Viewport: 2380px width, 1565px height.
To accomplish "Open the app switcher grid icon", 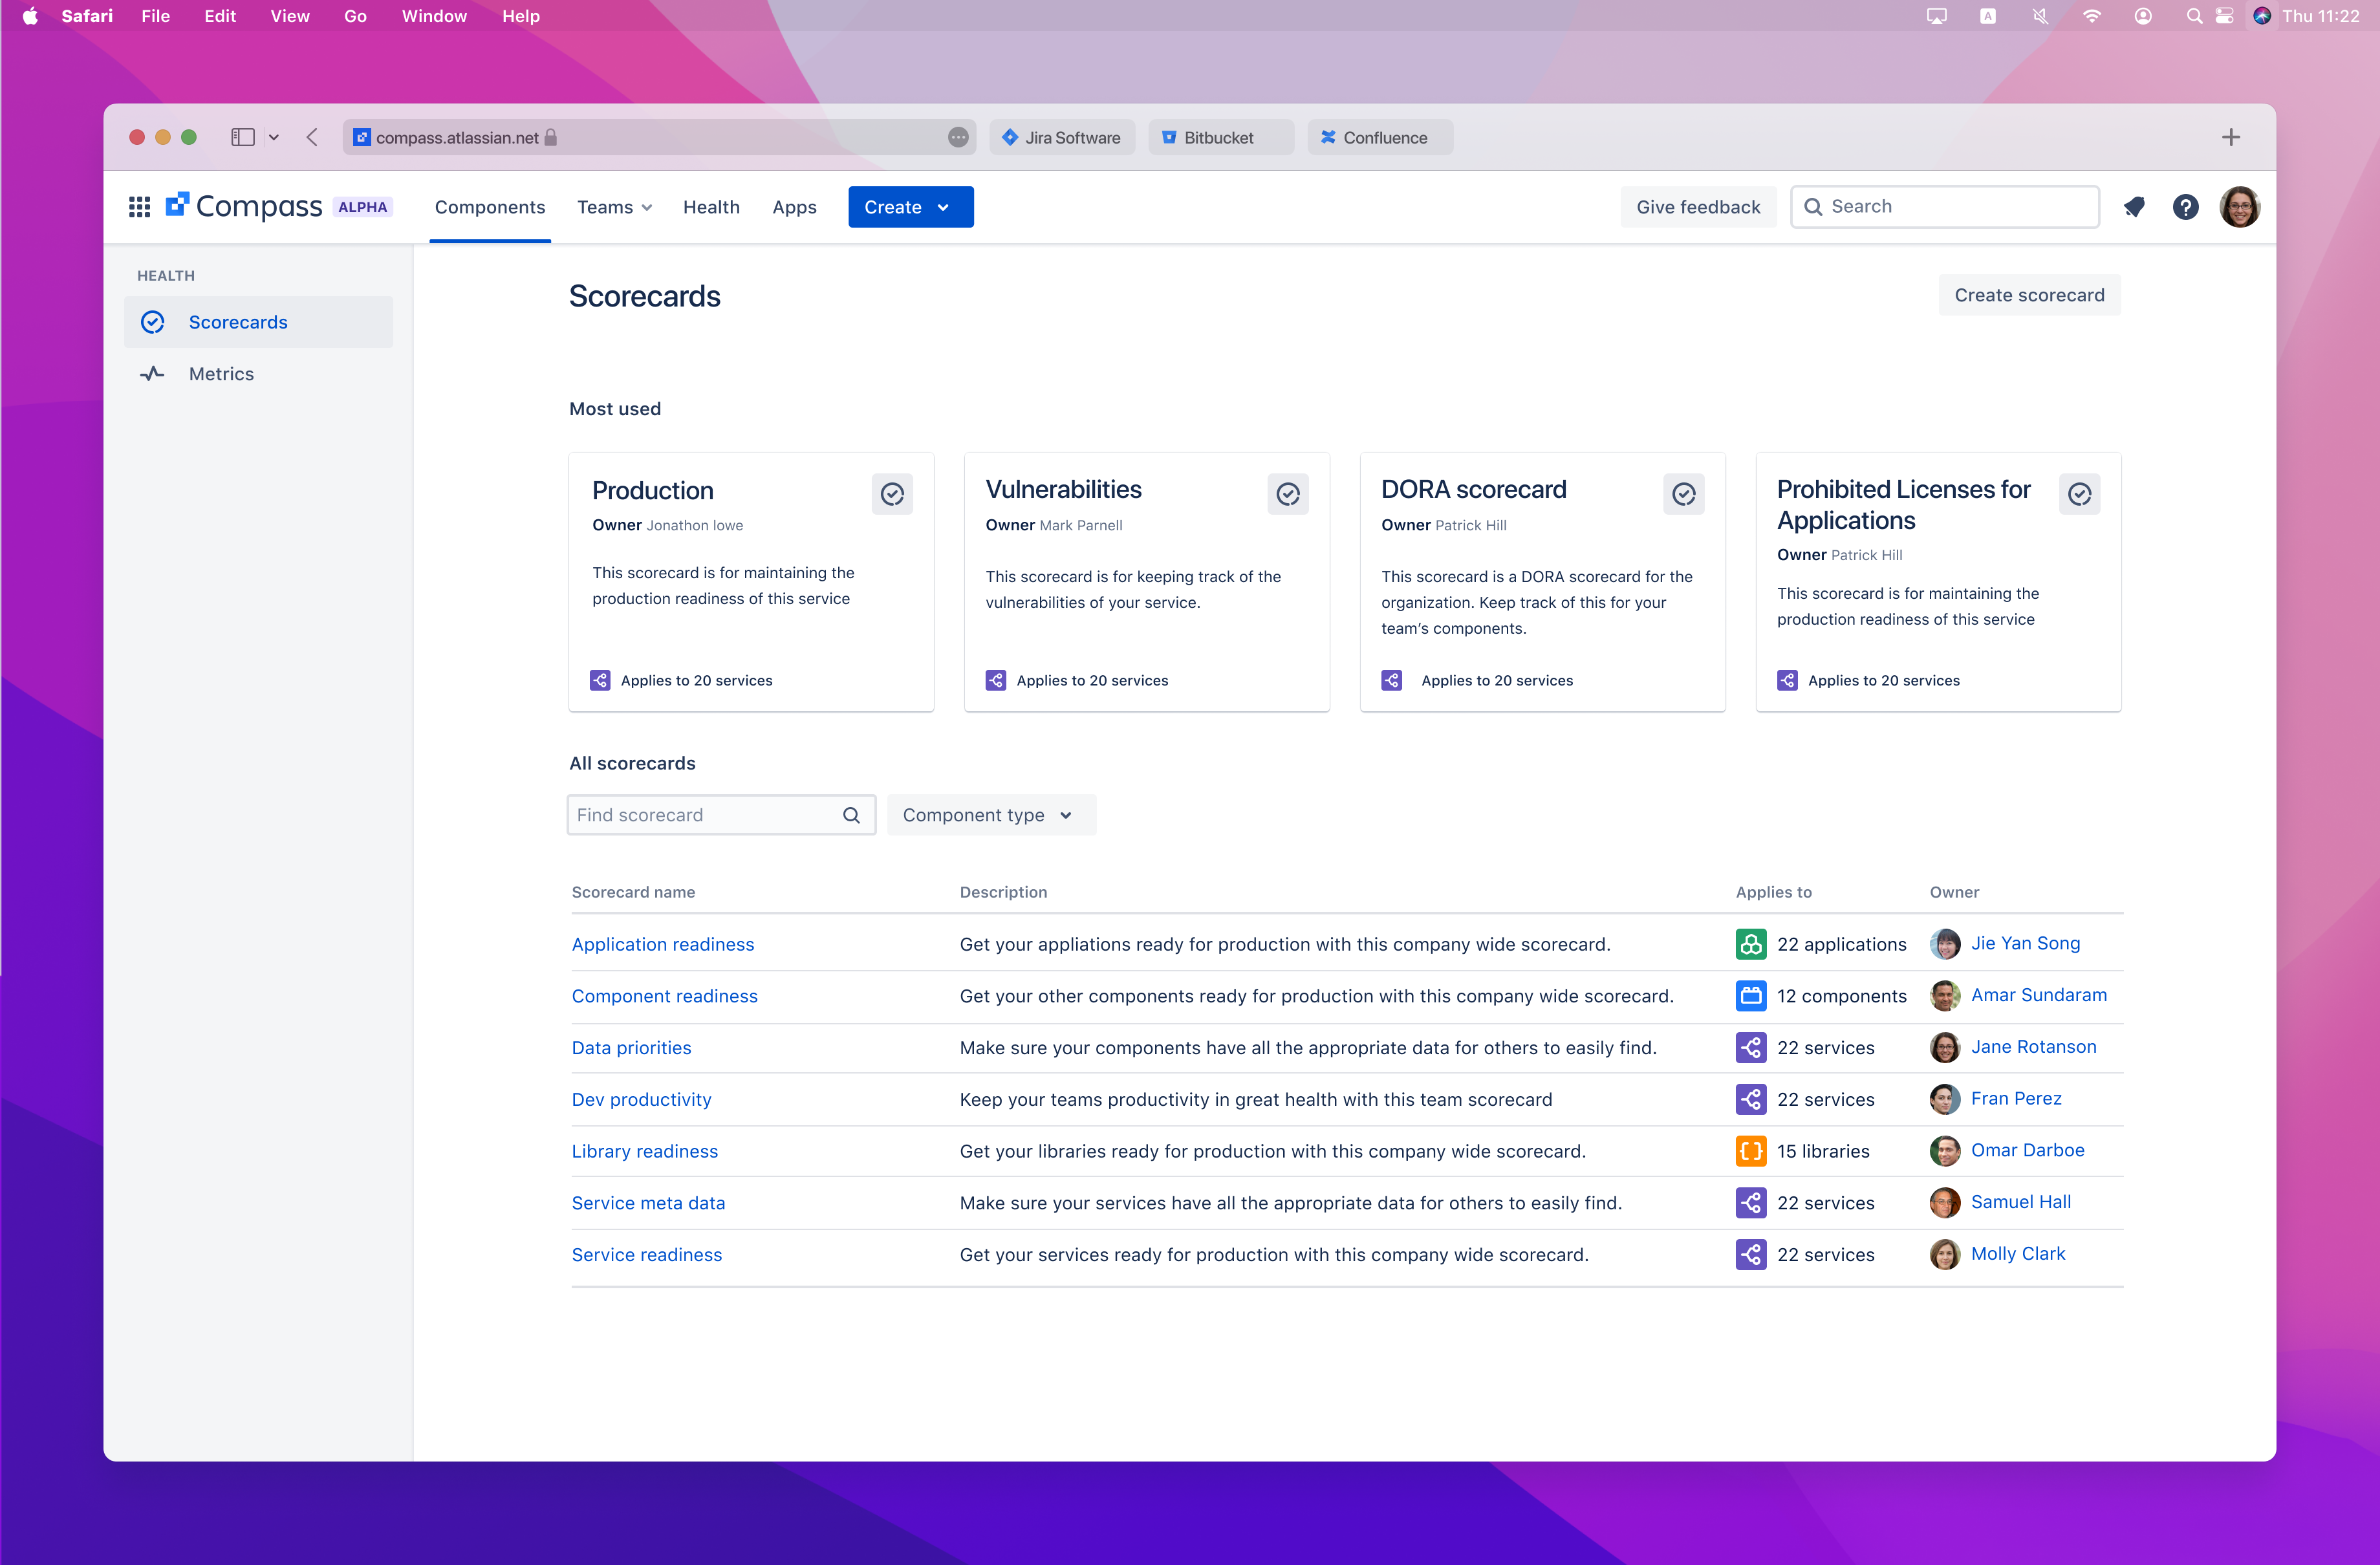I will point(139,207).
